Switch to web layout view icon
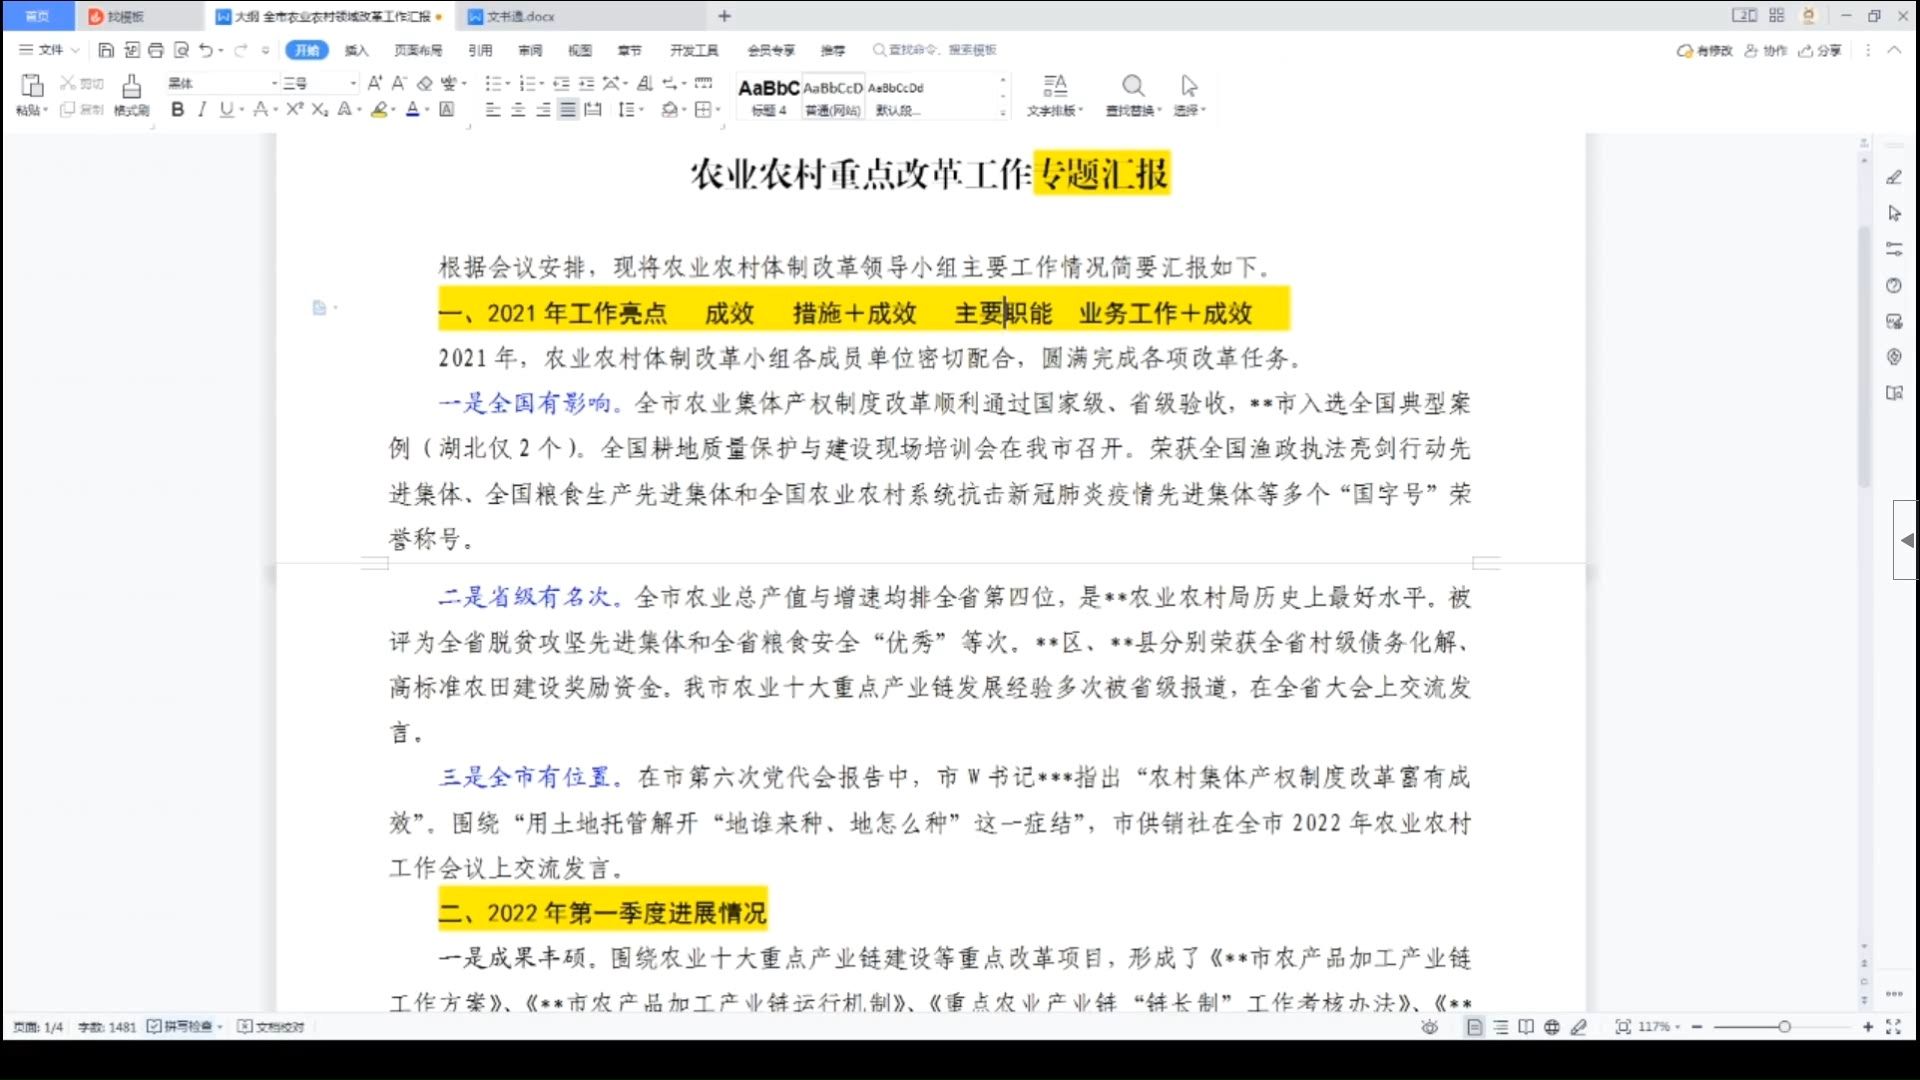The width and height of the screenshot is (1920, 1080). click(x=1551, y=1027)
